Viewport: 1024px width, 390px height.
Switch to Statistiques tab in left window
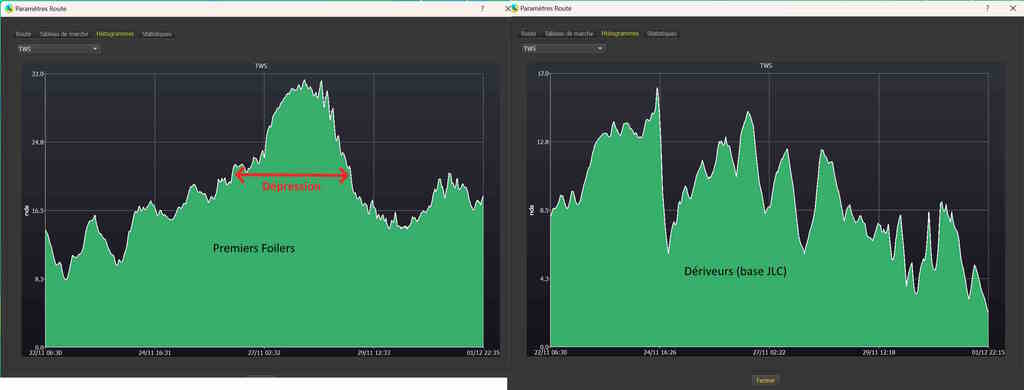[x=157, y=34]
